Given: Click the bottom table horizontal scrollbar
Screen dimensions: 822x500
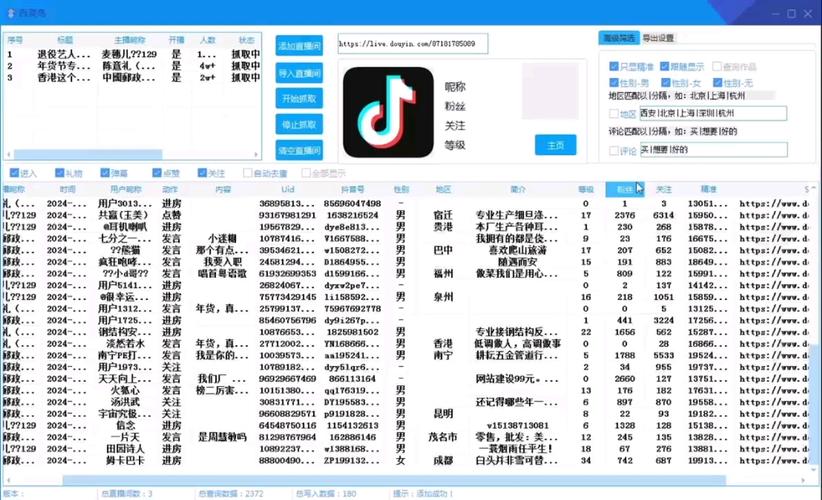Looking at the screenshot, I should [x=394, y=480].
